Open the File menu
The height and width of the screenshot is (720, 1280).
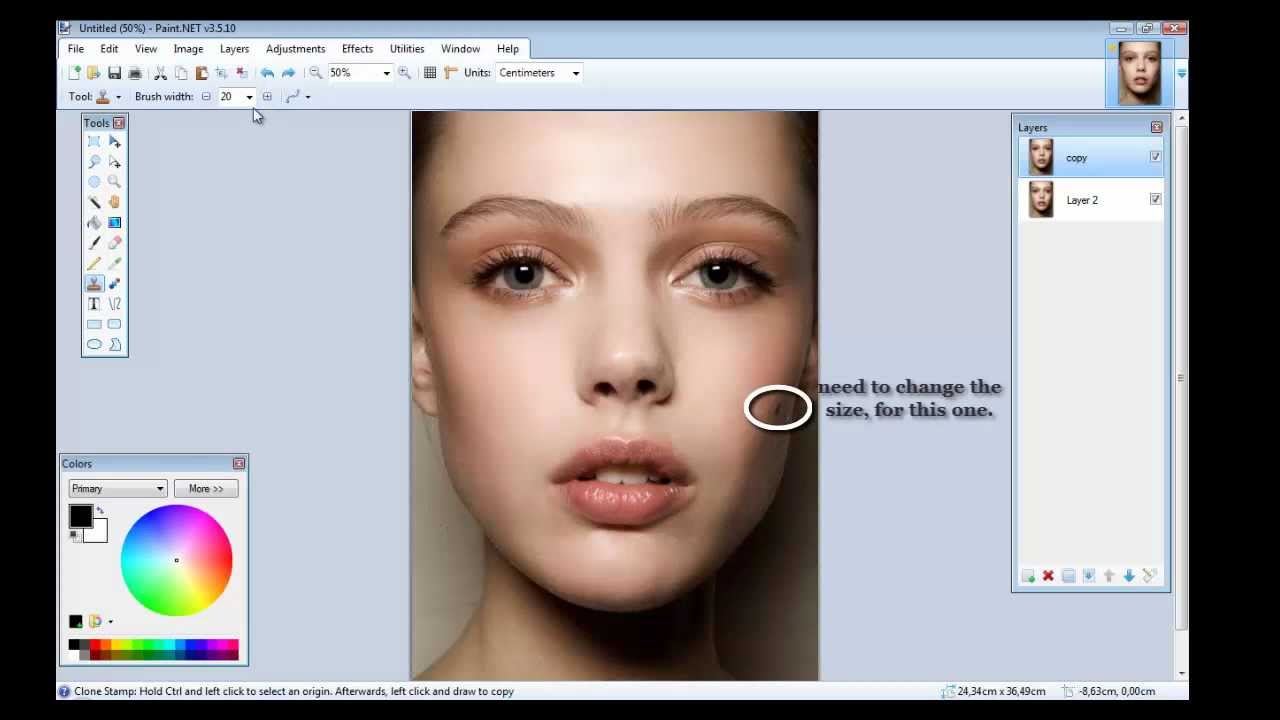(x=76, y=49)
